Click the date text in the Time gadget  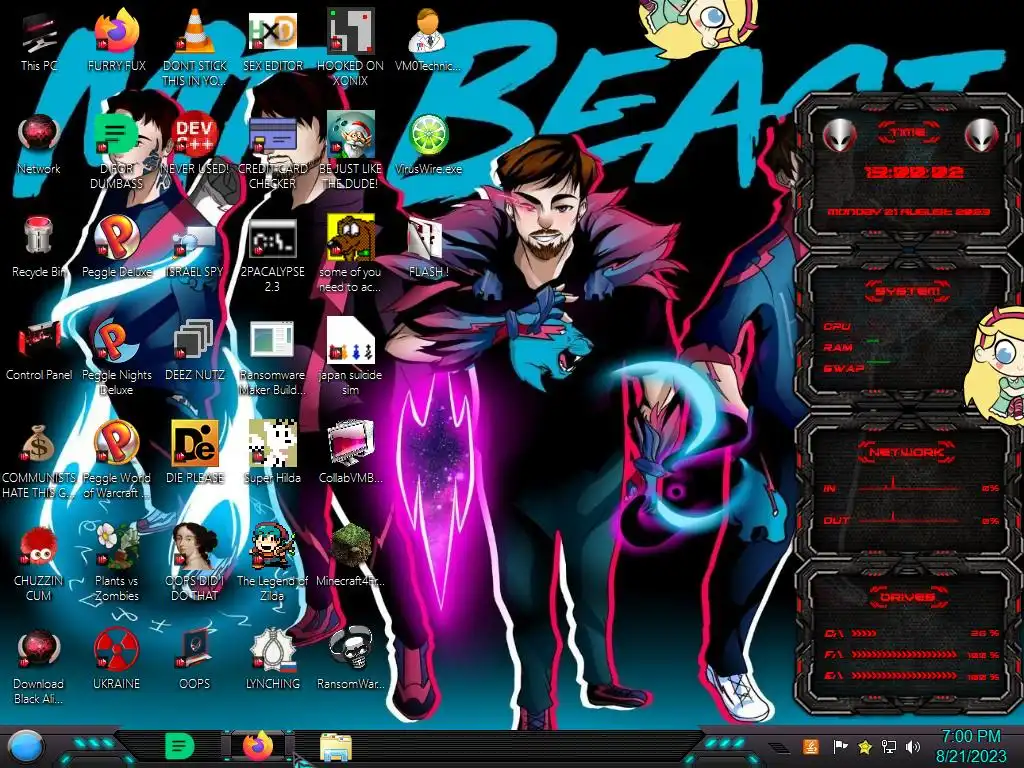(908, 212)
